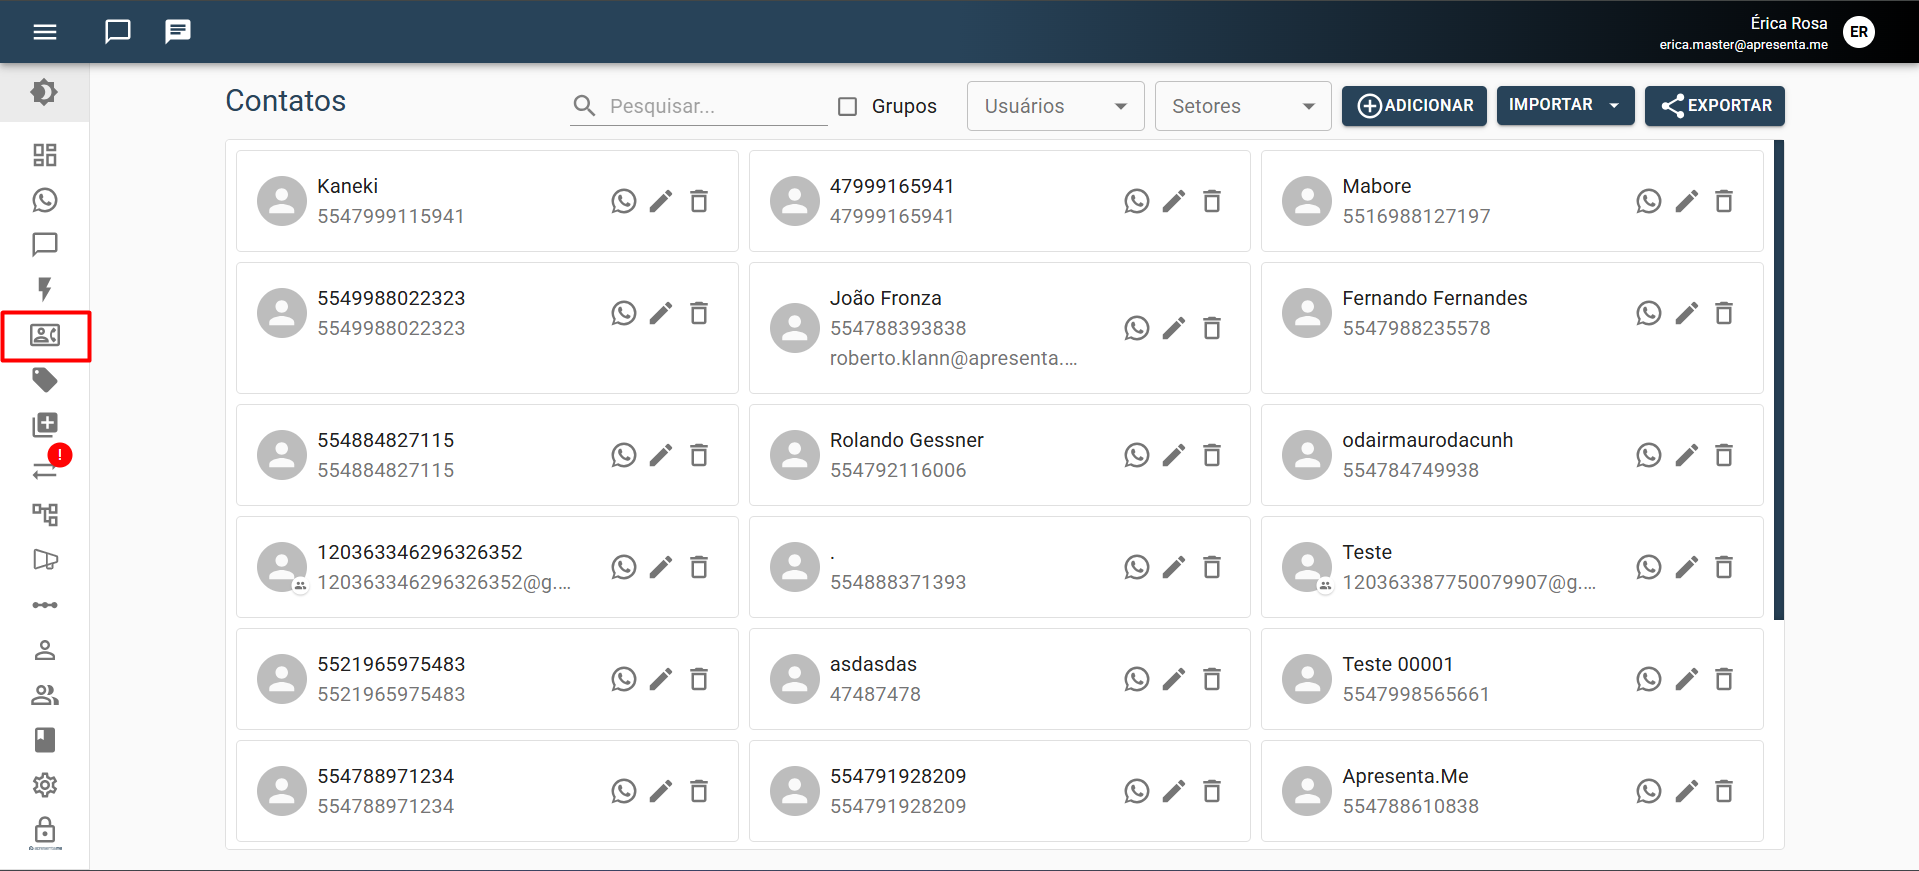Viewport: 1919px width, 871px height.
Task: Click the ADICIONAR button
Action: [x=1414, y=105]
